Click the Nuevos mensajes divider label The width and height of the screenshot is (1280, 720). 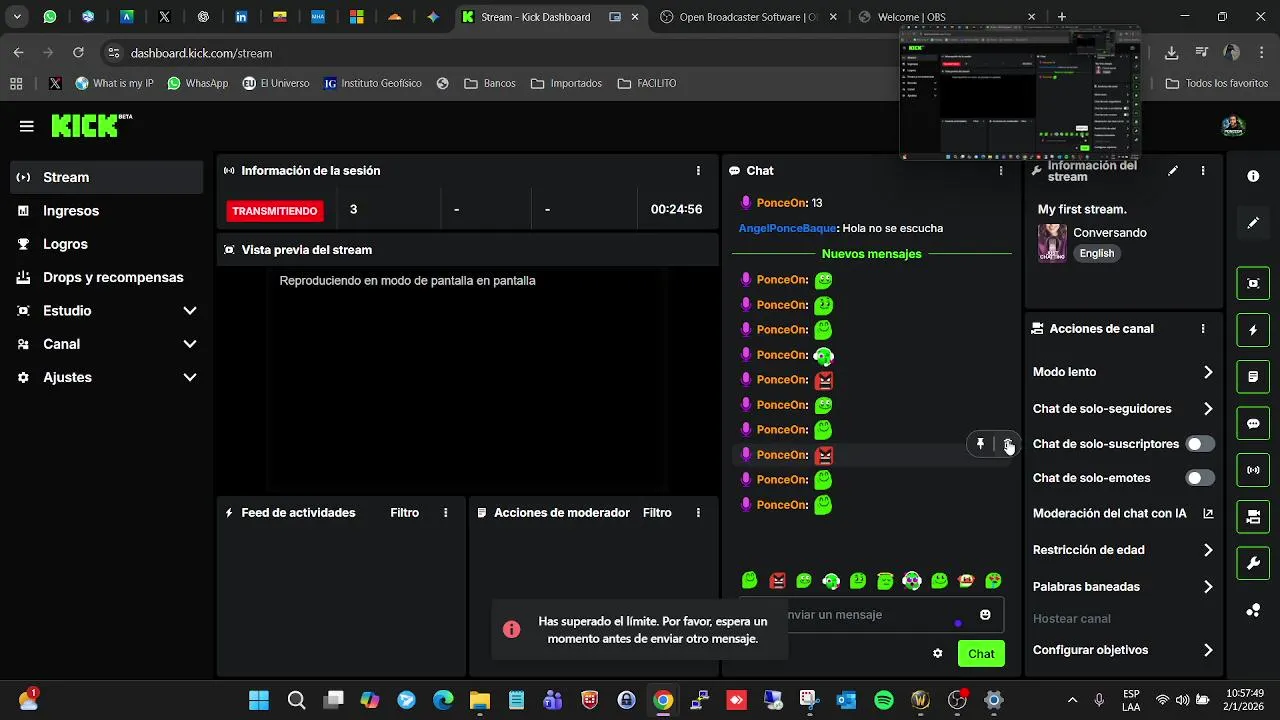click(872, 254)
